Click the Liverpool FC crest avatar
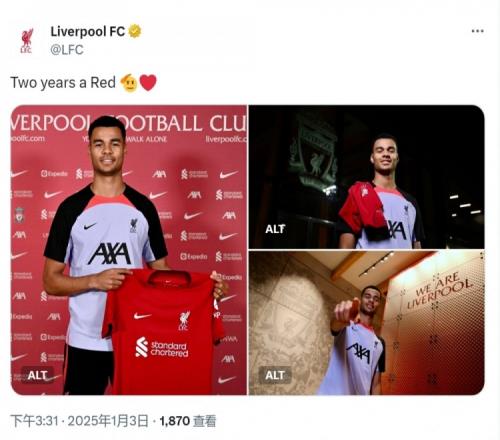Image resolution: width=500 pixels, height=440 pixels. tap(26, 41)
